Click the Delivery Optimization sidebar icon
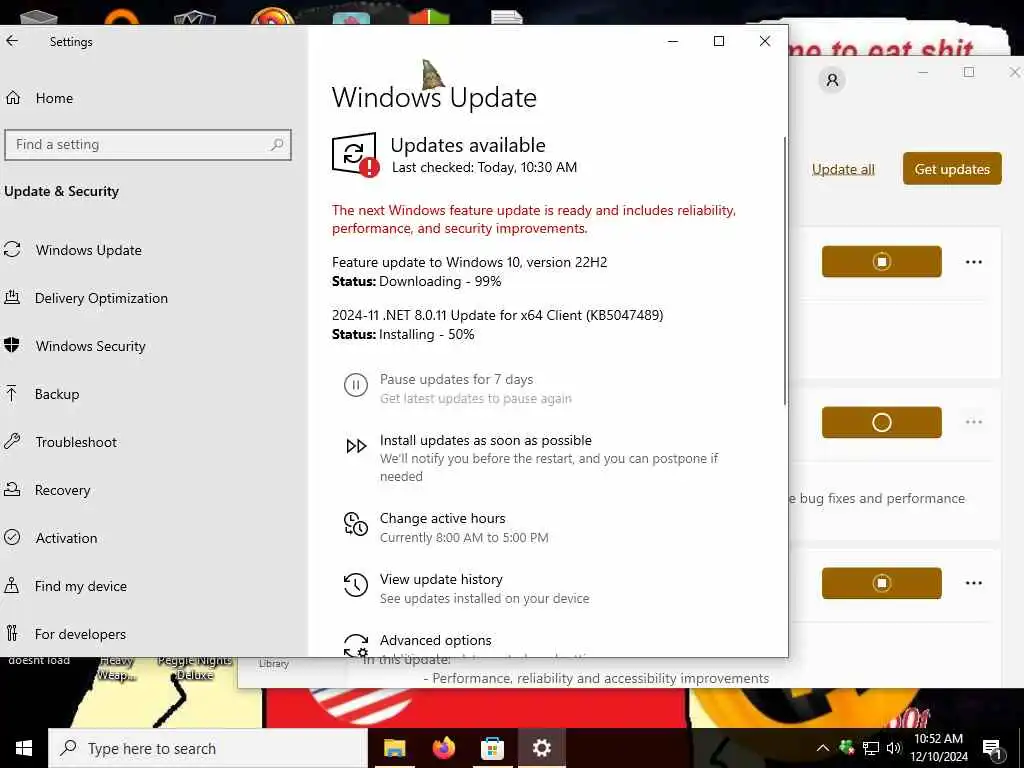 pos(12,298)
